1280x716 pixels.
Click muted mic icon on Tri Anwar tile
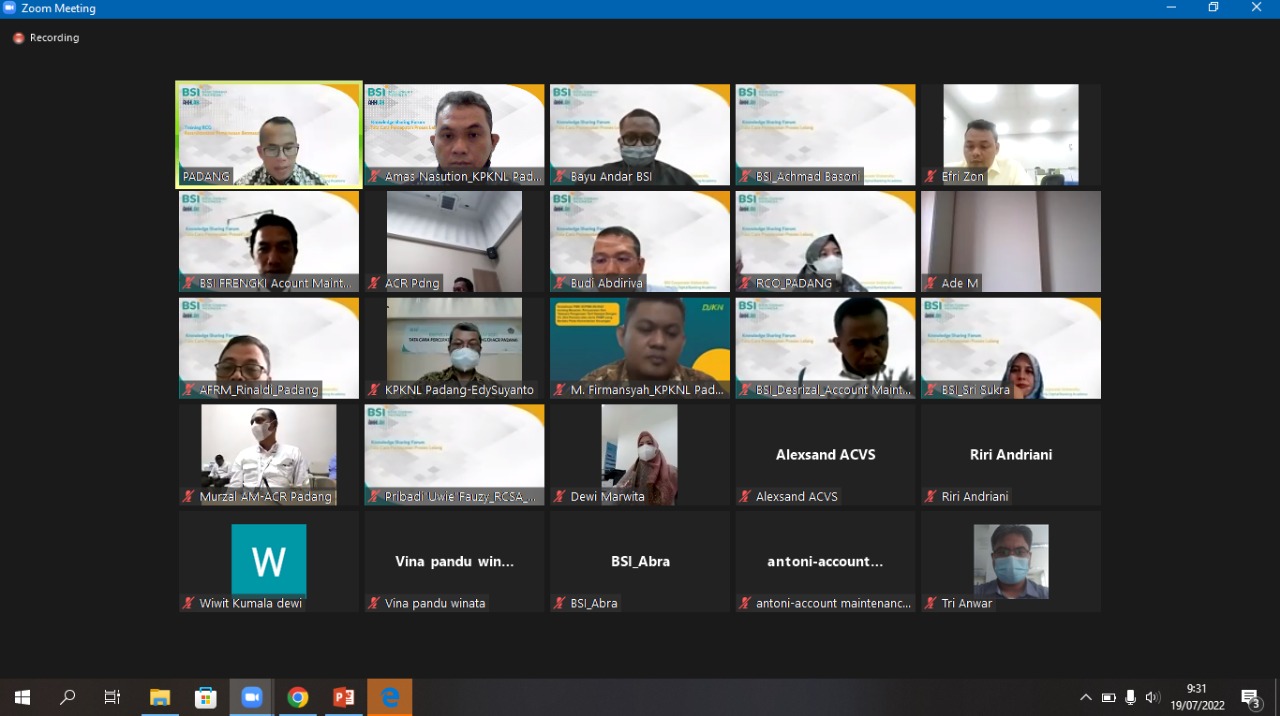(931, 604)
